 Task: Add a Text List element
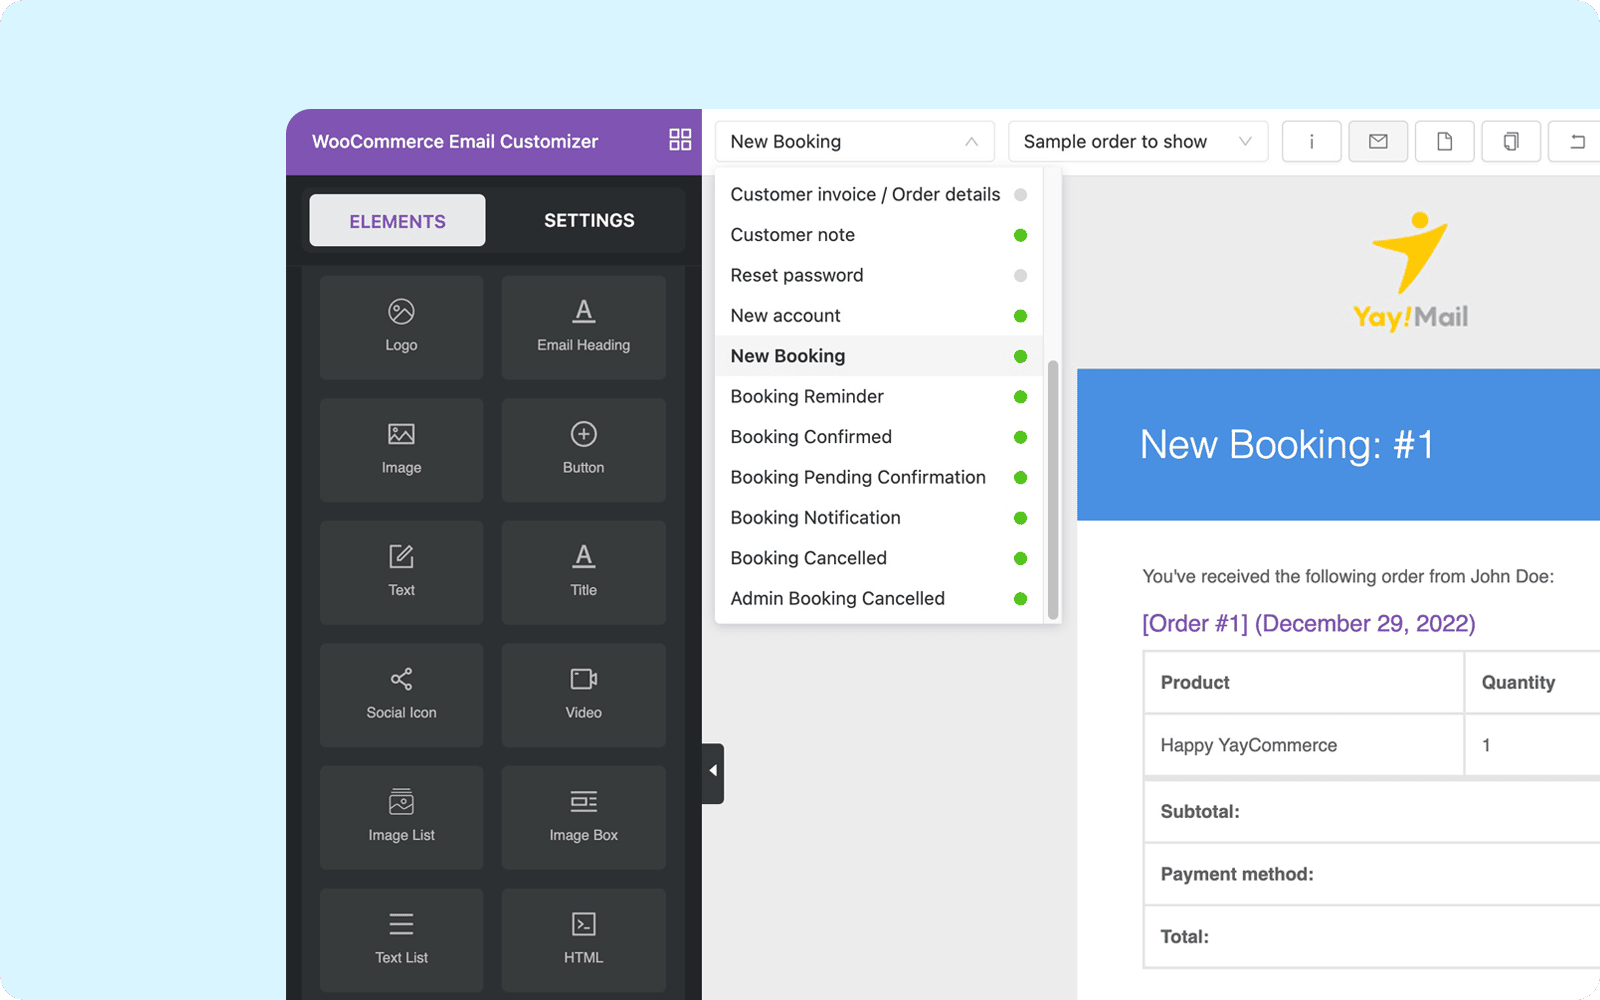coord(401,940)
